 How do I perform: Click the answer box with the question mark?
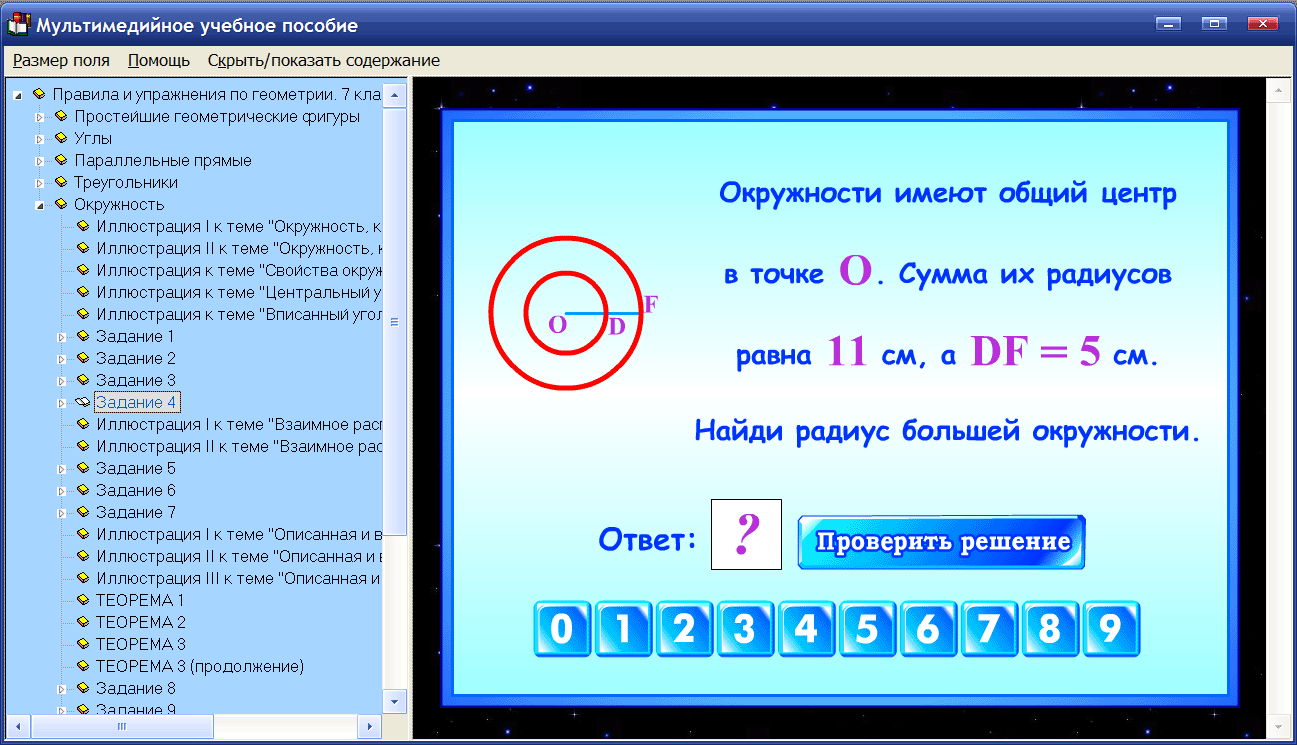coord(745,535)
